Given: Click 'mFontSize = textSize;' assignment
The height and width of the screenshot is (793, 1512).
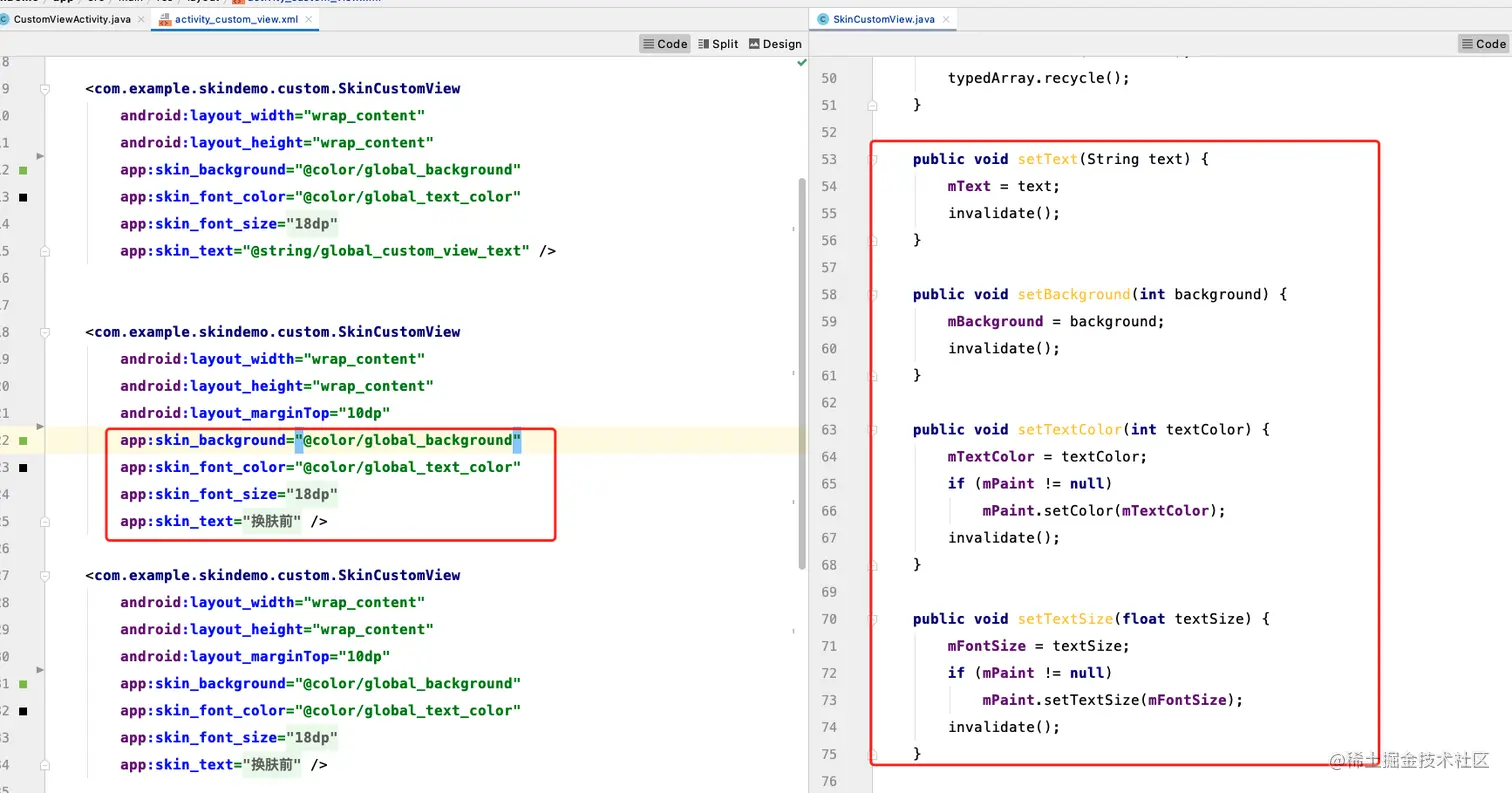Looking at the screenshot, I should point(1039,645).
